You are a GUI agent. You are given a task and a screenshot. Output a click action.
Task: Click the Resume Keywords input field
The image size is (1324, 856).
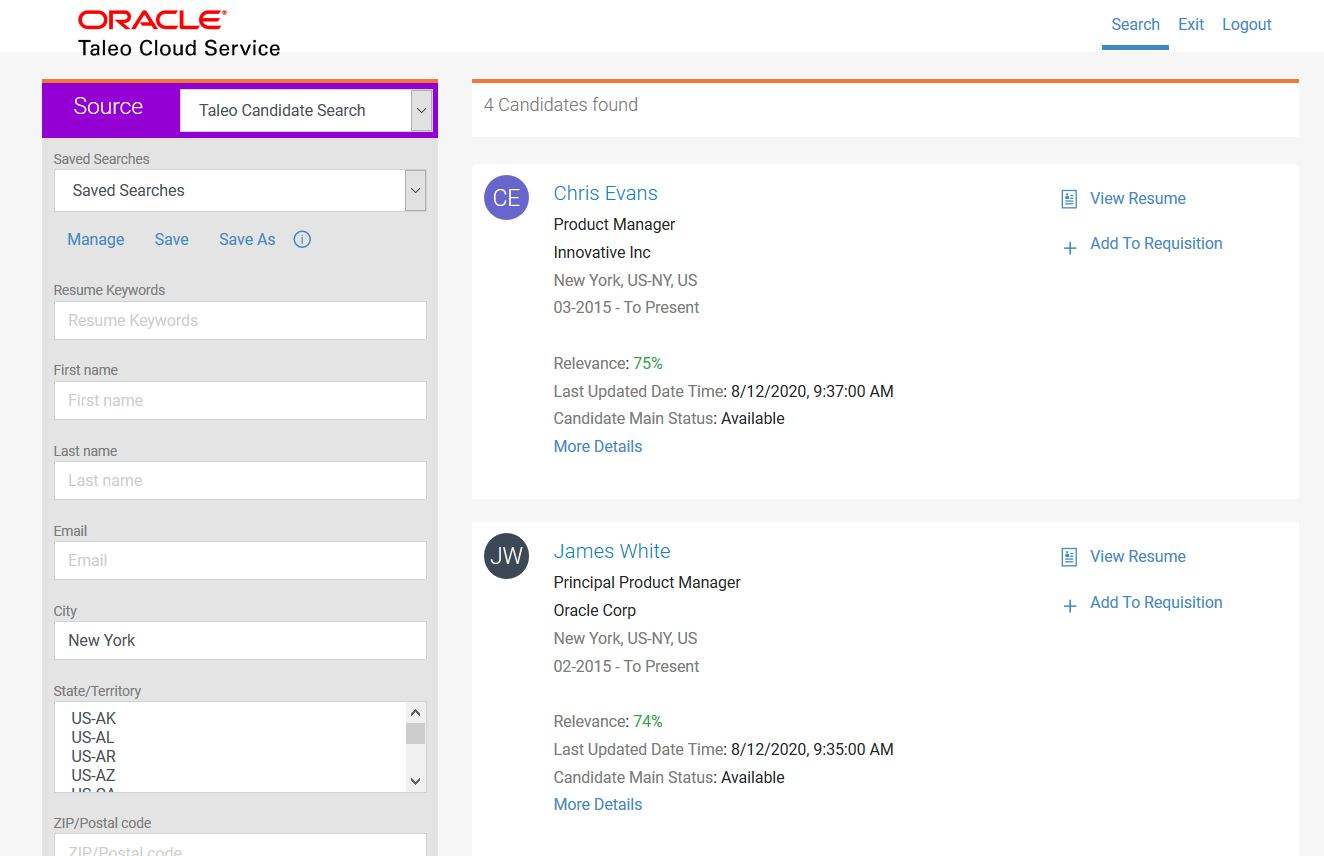click(x=240, y=320)
